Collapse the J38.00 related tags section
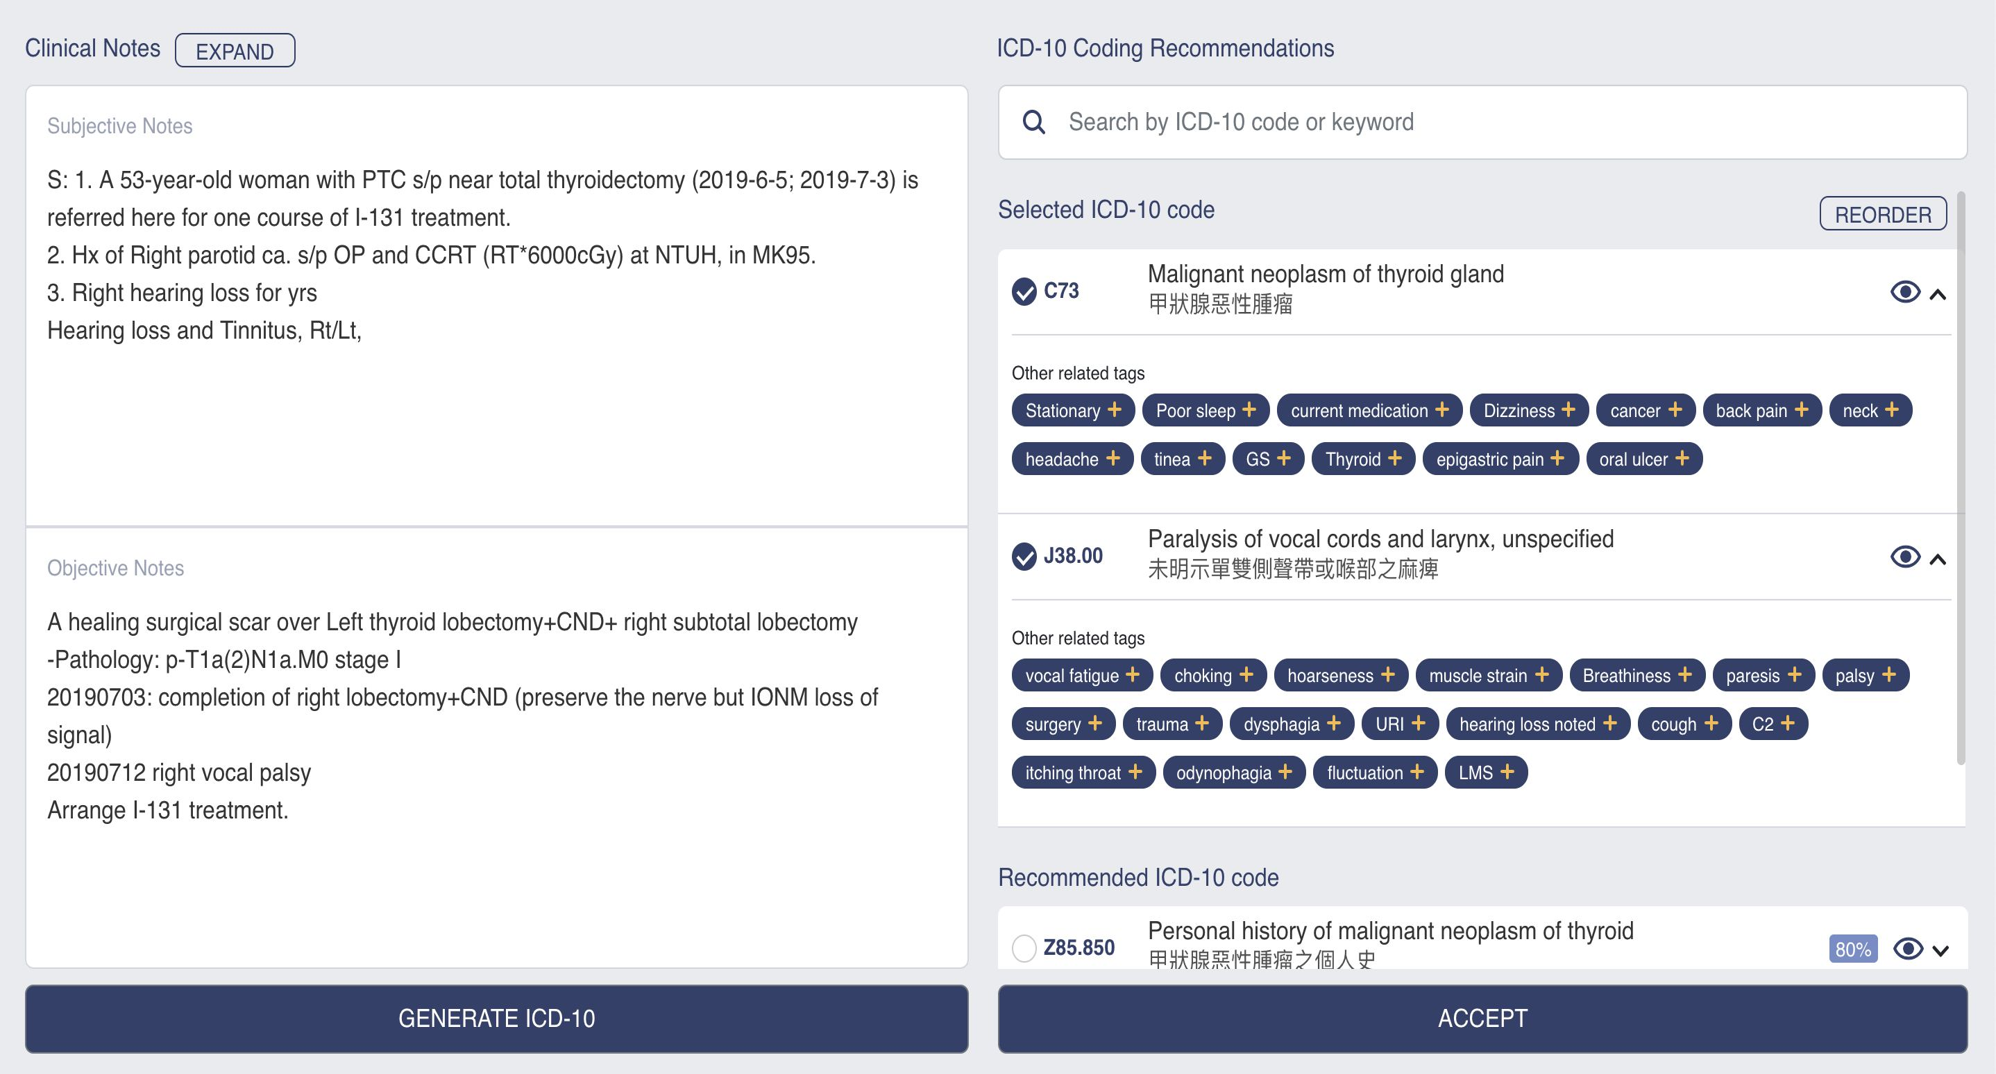This screenshot has width=1996, height=1074. (x=1938, y=558)
